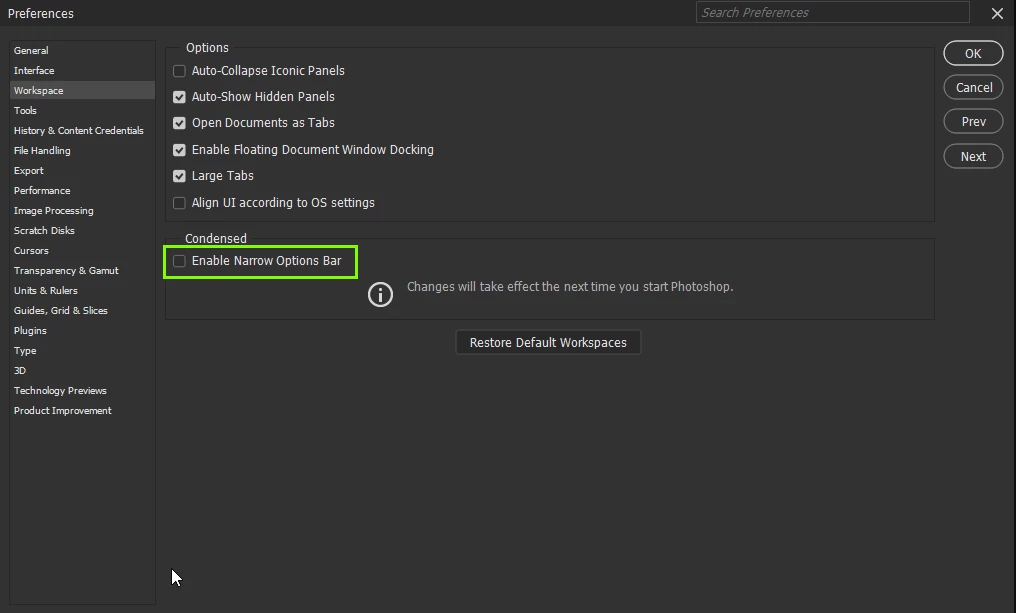Go to Transparency & Gamut settings

82,271
